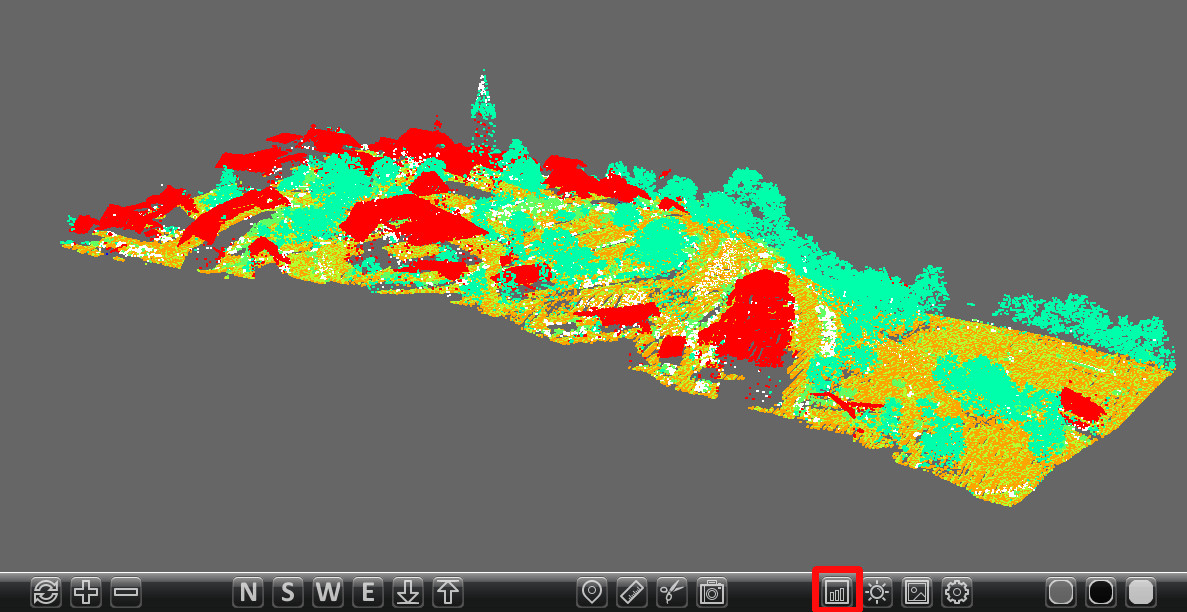The height and width of the screenshot is (612, 1187).
Task: Open the gear settings menu
Action: coord(957,592)
